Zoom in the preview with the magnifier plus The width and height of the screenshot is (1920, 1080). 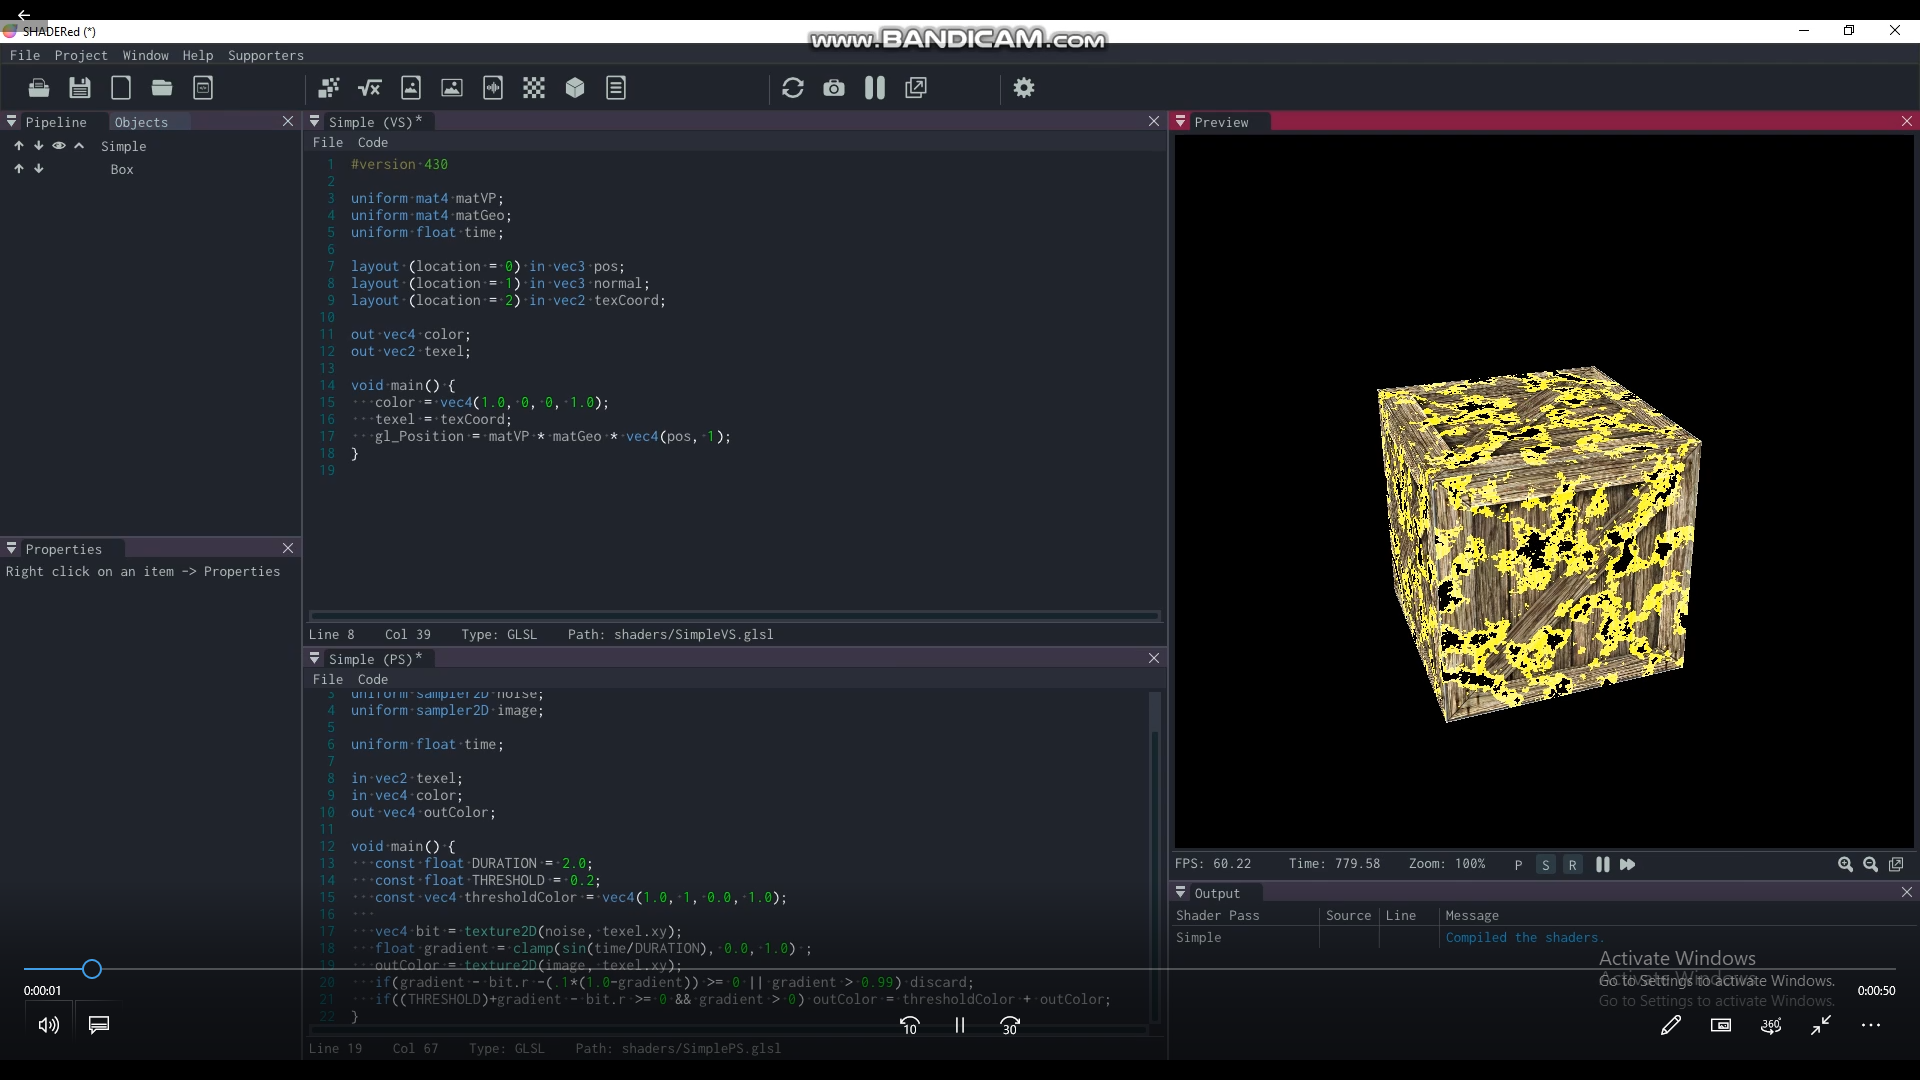[1846, 865]
